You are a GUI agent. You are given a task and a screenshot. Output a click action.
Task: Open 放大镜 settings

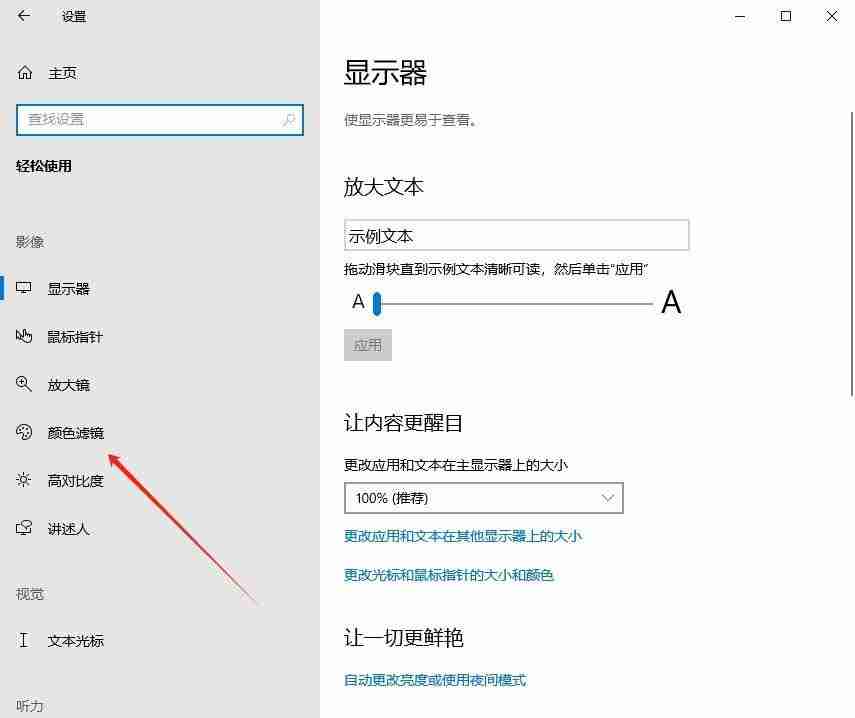point(67,384)
